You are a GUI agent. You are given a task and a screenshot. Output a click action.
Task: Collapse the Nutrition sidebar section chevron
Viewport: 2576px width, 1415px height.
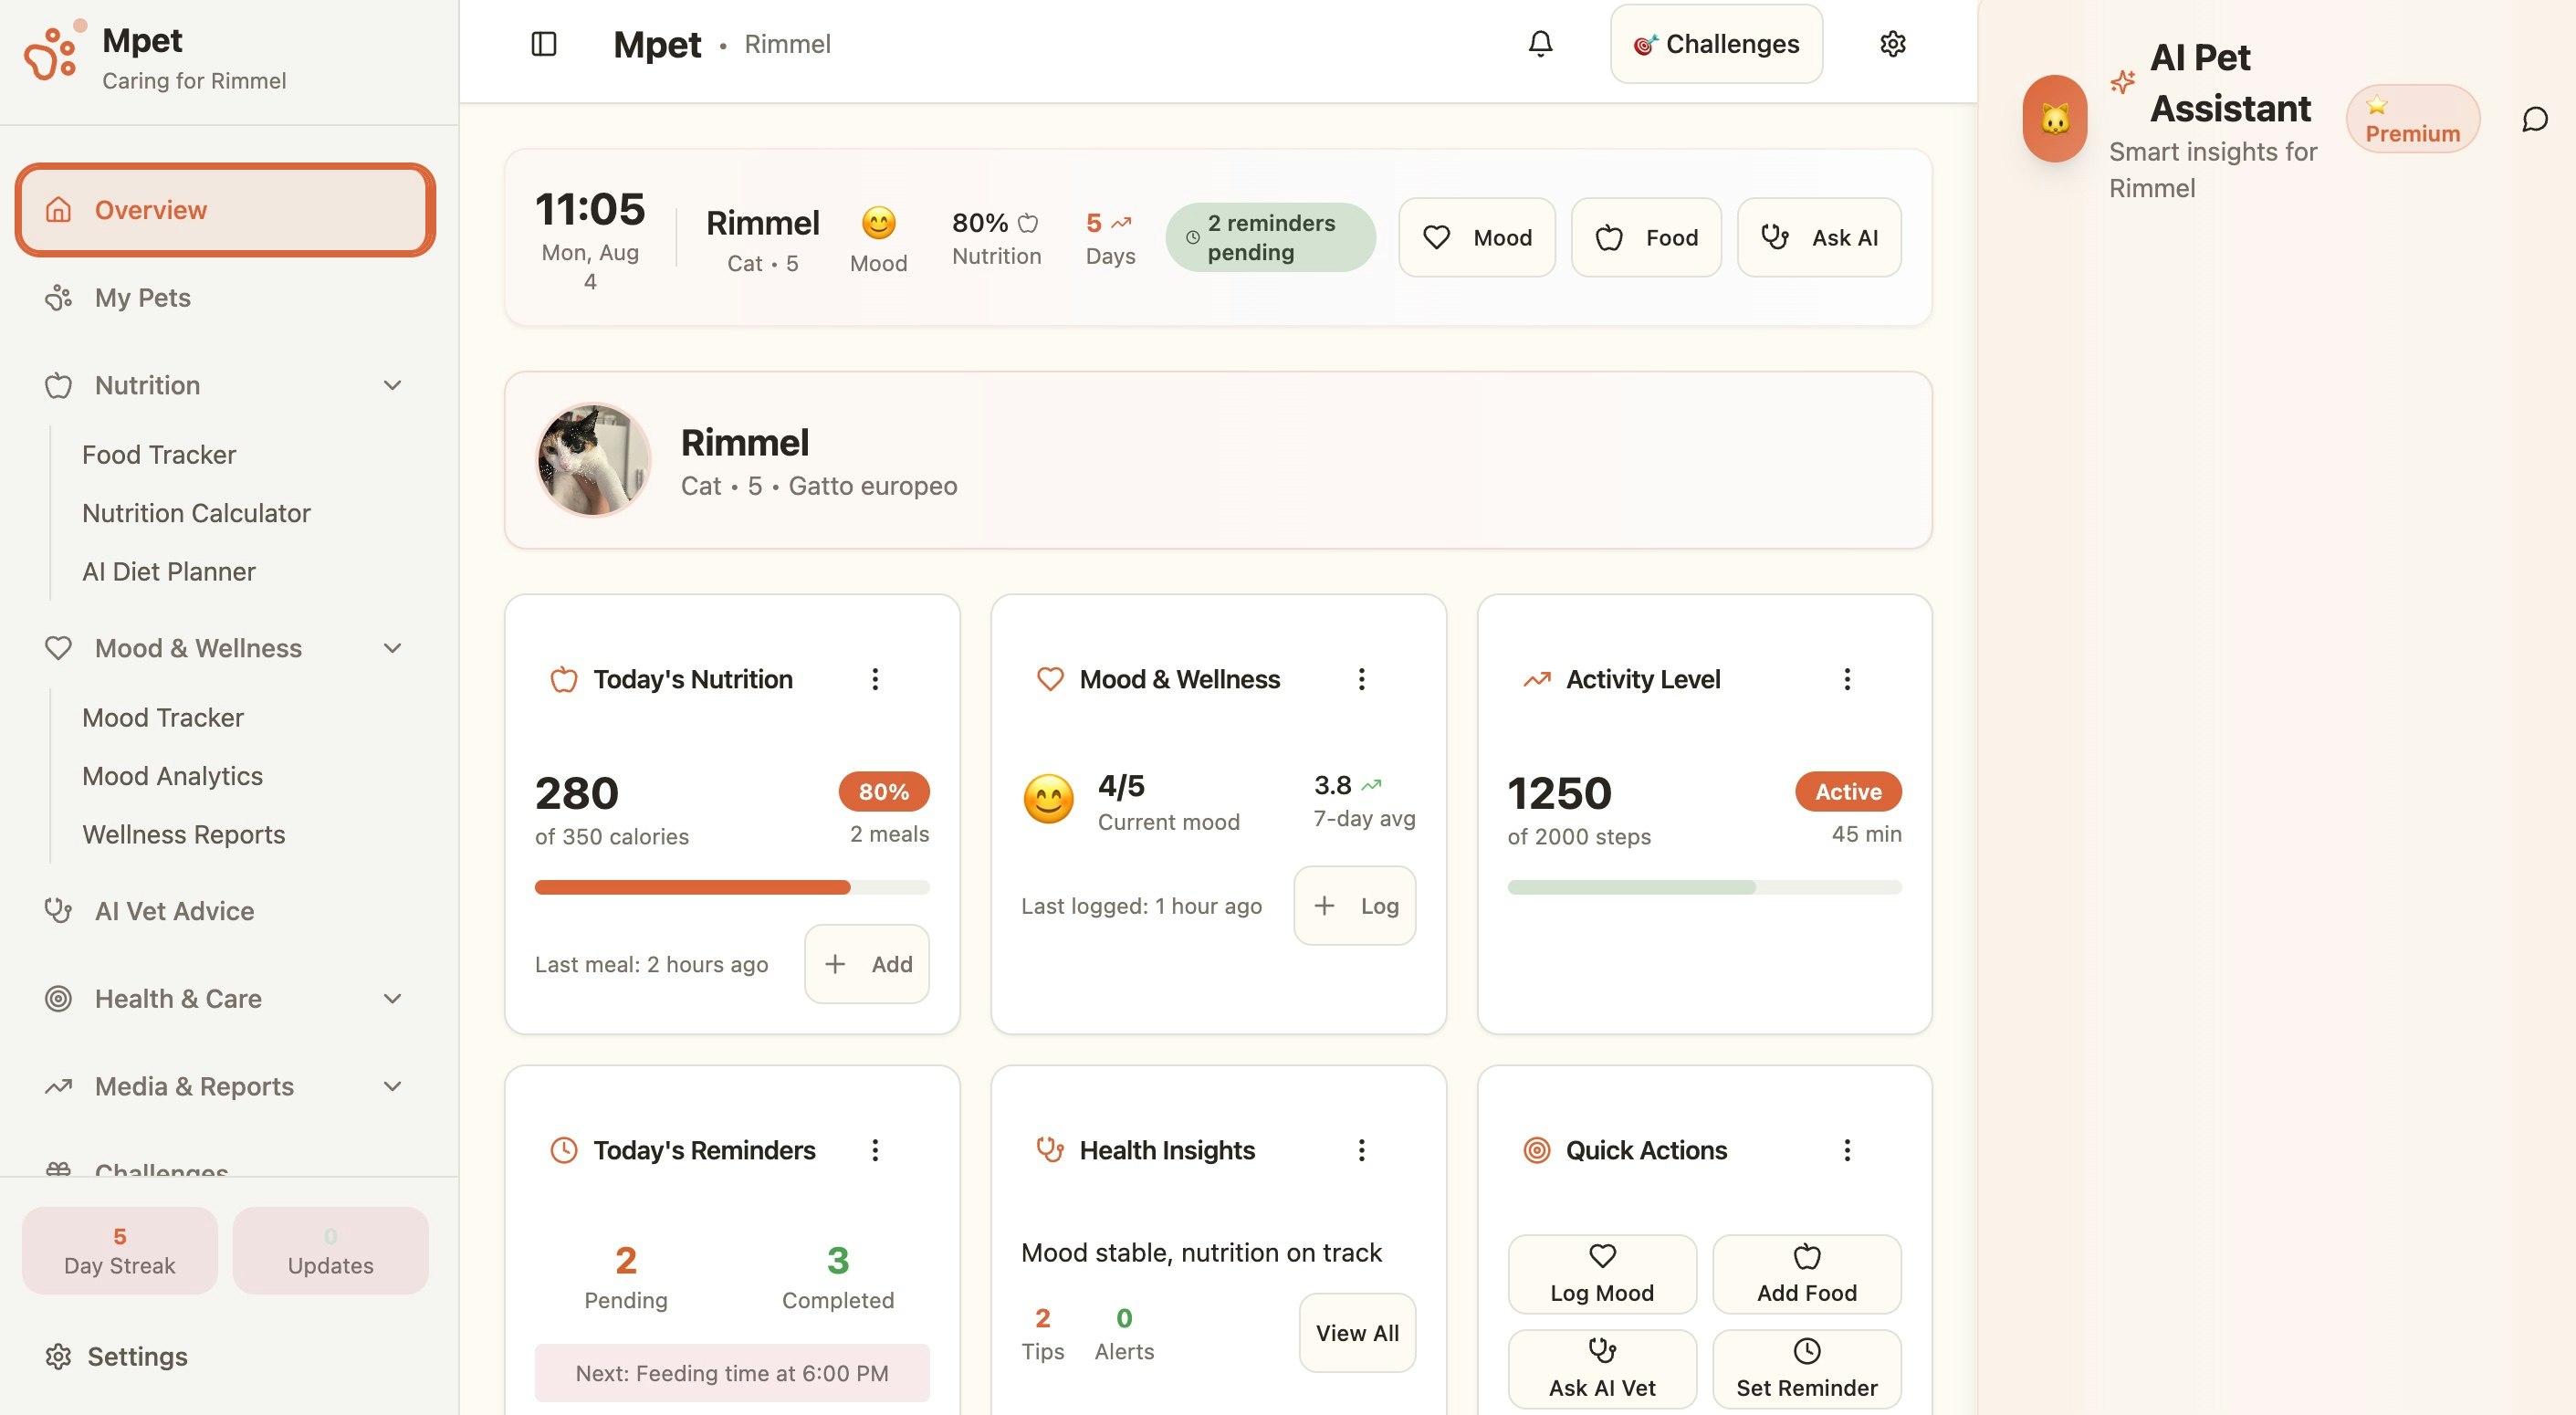point(393,385)
